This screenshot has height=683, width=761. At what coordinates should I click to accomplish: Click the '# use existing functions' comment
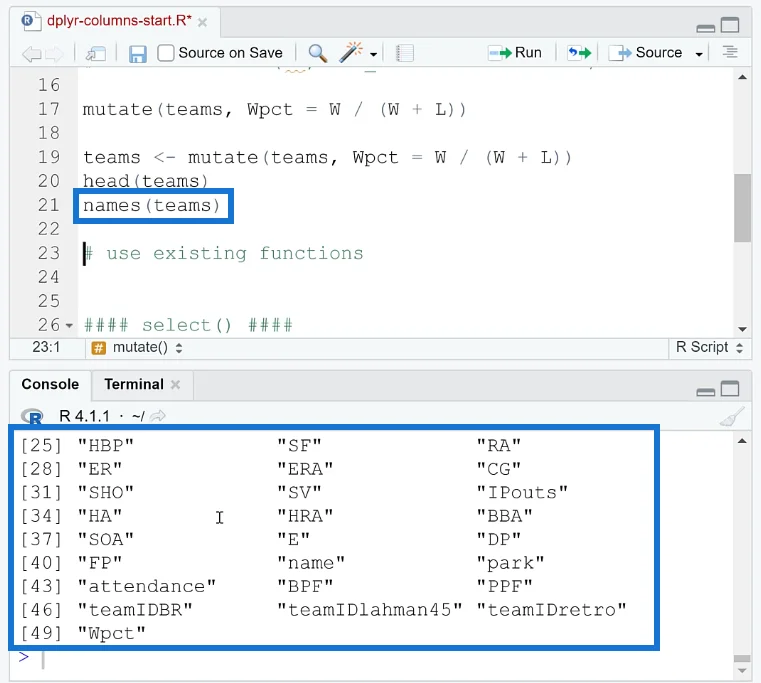pyautogui.click(x=223, y=253)
